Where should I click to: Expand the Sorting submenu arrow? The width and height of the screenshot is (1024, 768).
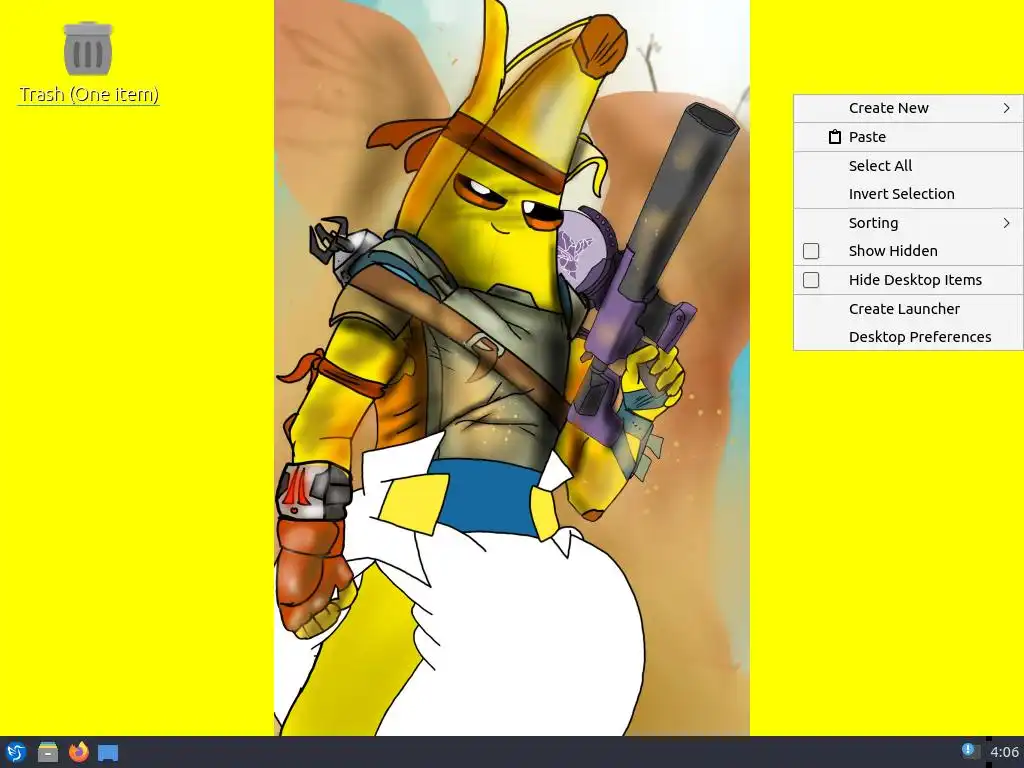[1006, 223]
